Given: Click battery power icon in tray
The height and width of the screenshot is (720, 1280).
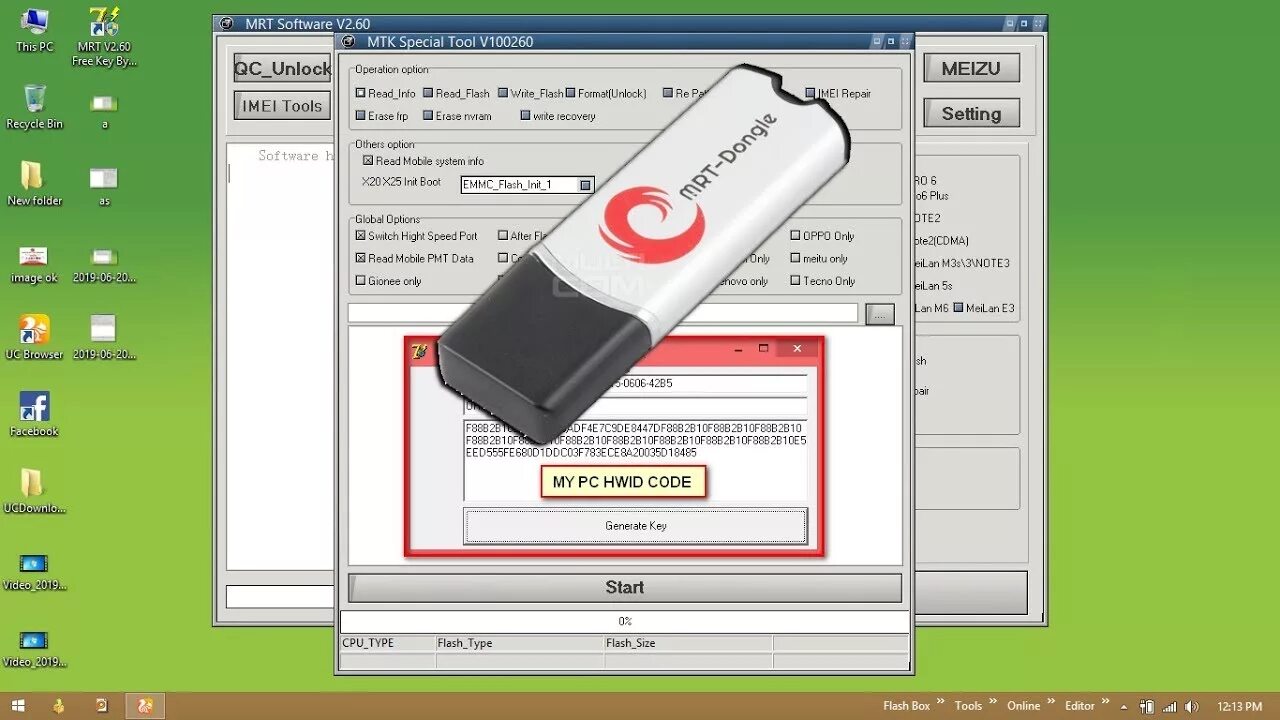Looking at the screenshot, I should (1147, 706).
